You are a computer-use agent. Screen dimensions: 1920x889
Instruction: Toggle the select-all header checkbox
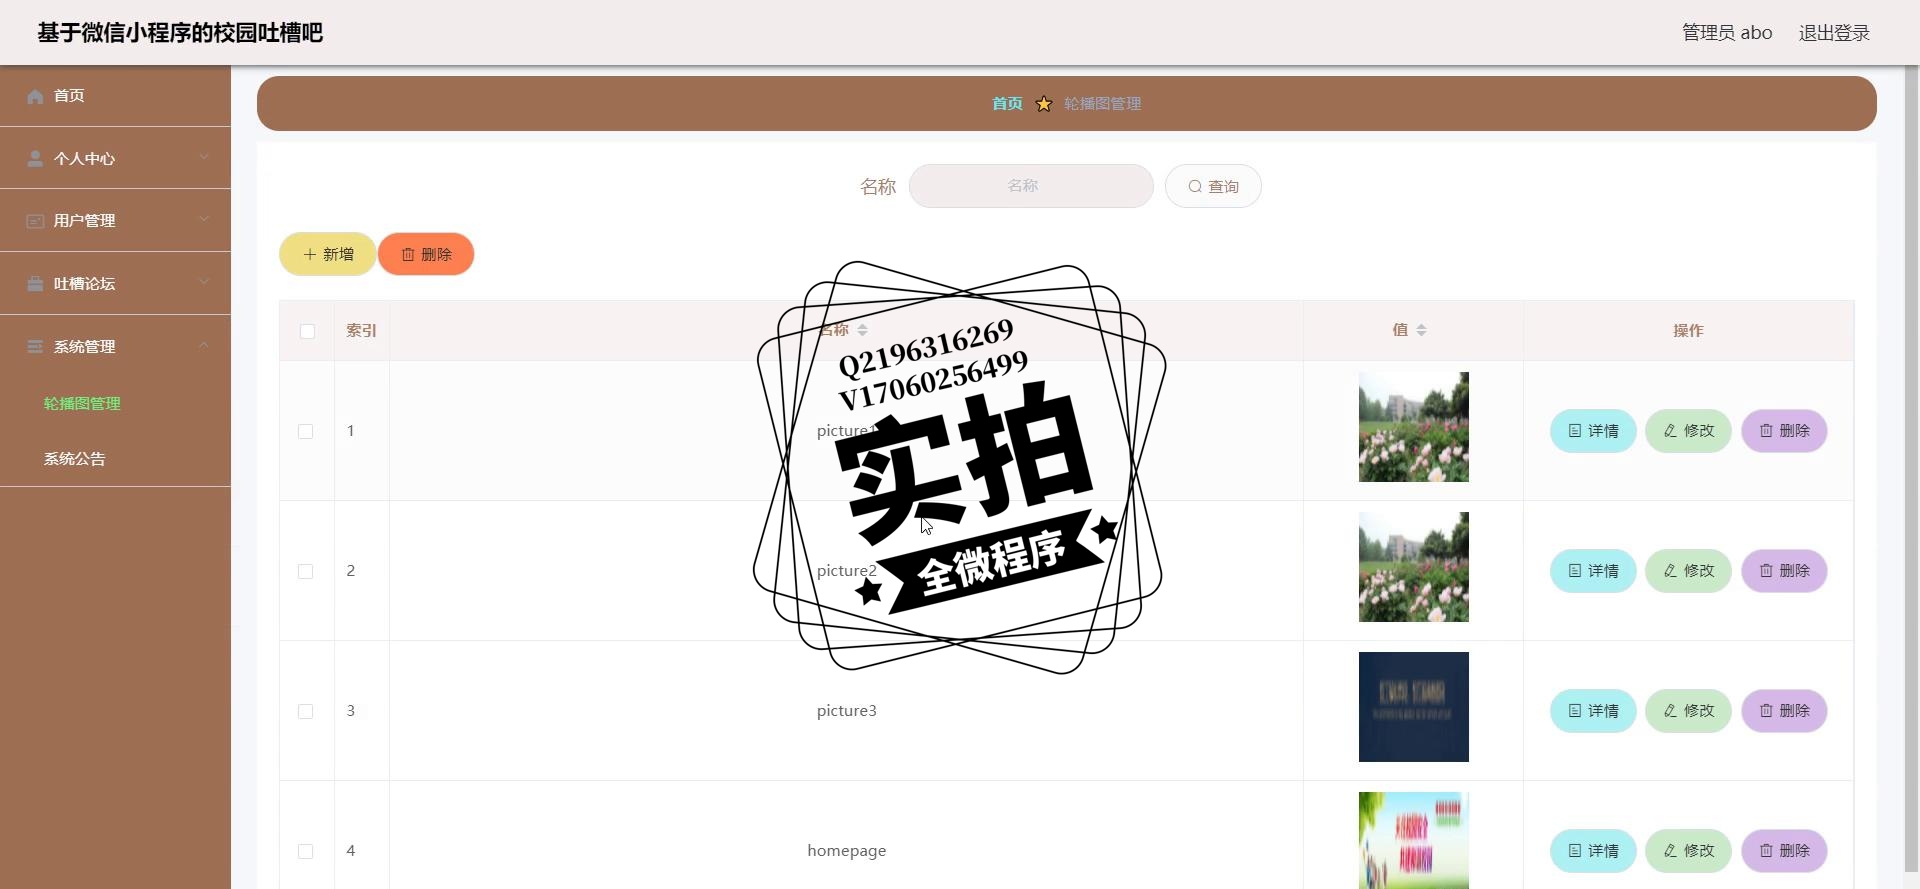coord(307,331)
